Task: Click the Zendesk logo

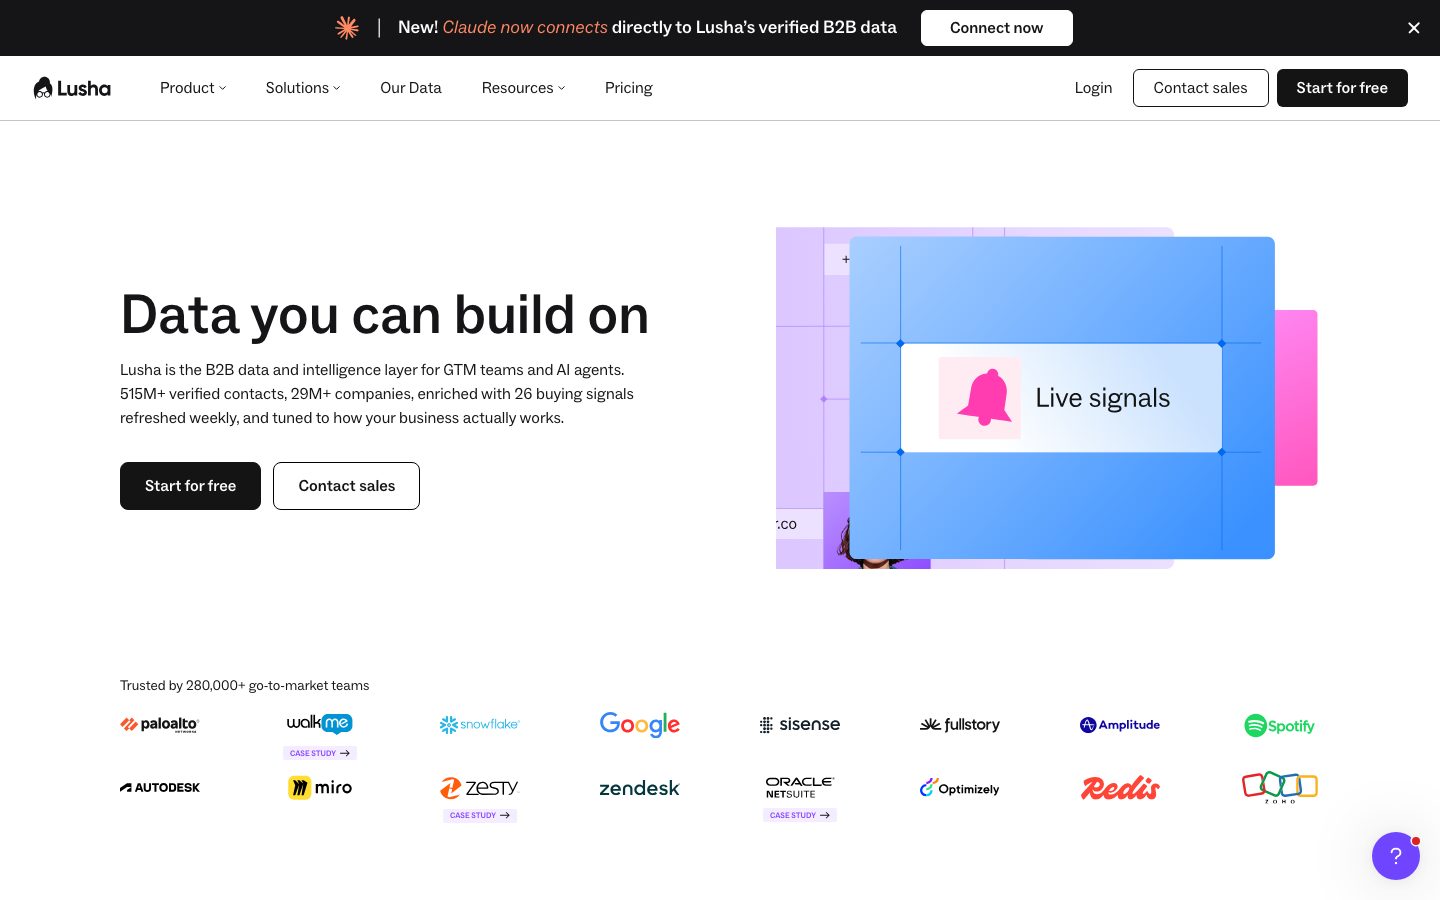Action: 640,788
